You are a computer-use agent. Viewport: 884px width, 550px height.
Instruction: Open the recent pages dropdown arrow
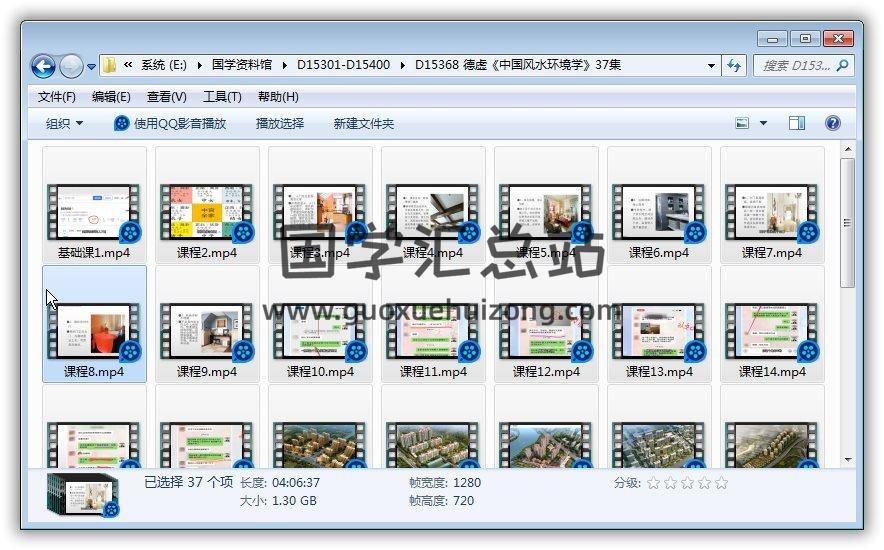click(92, 67)
